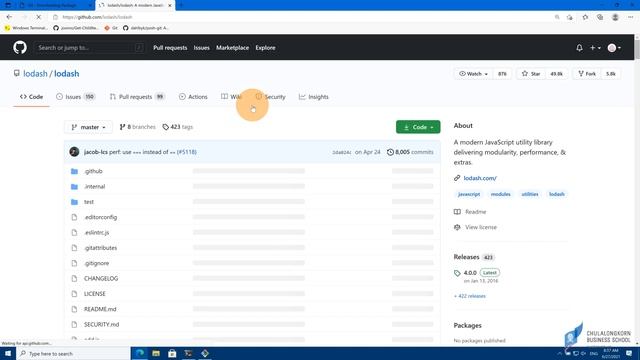
Task: View the 8 branches link
Action: tap(138, 127)
